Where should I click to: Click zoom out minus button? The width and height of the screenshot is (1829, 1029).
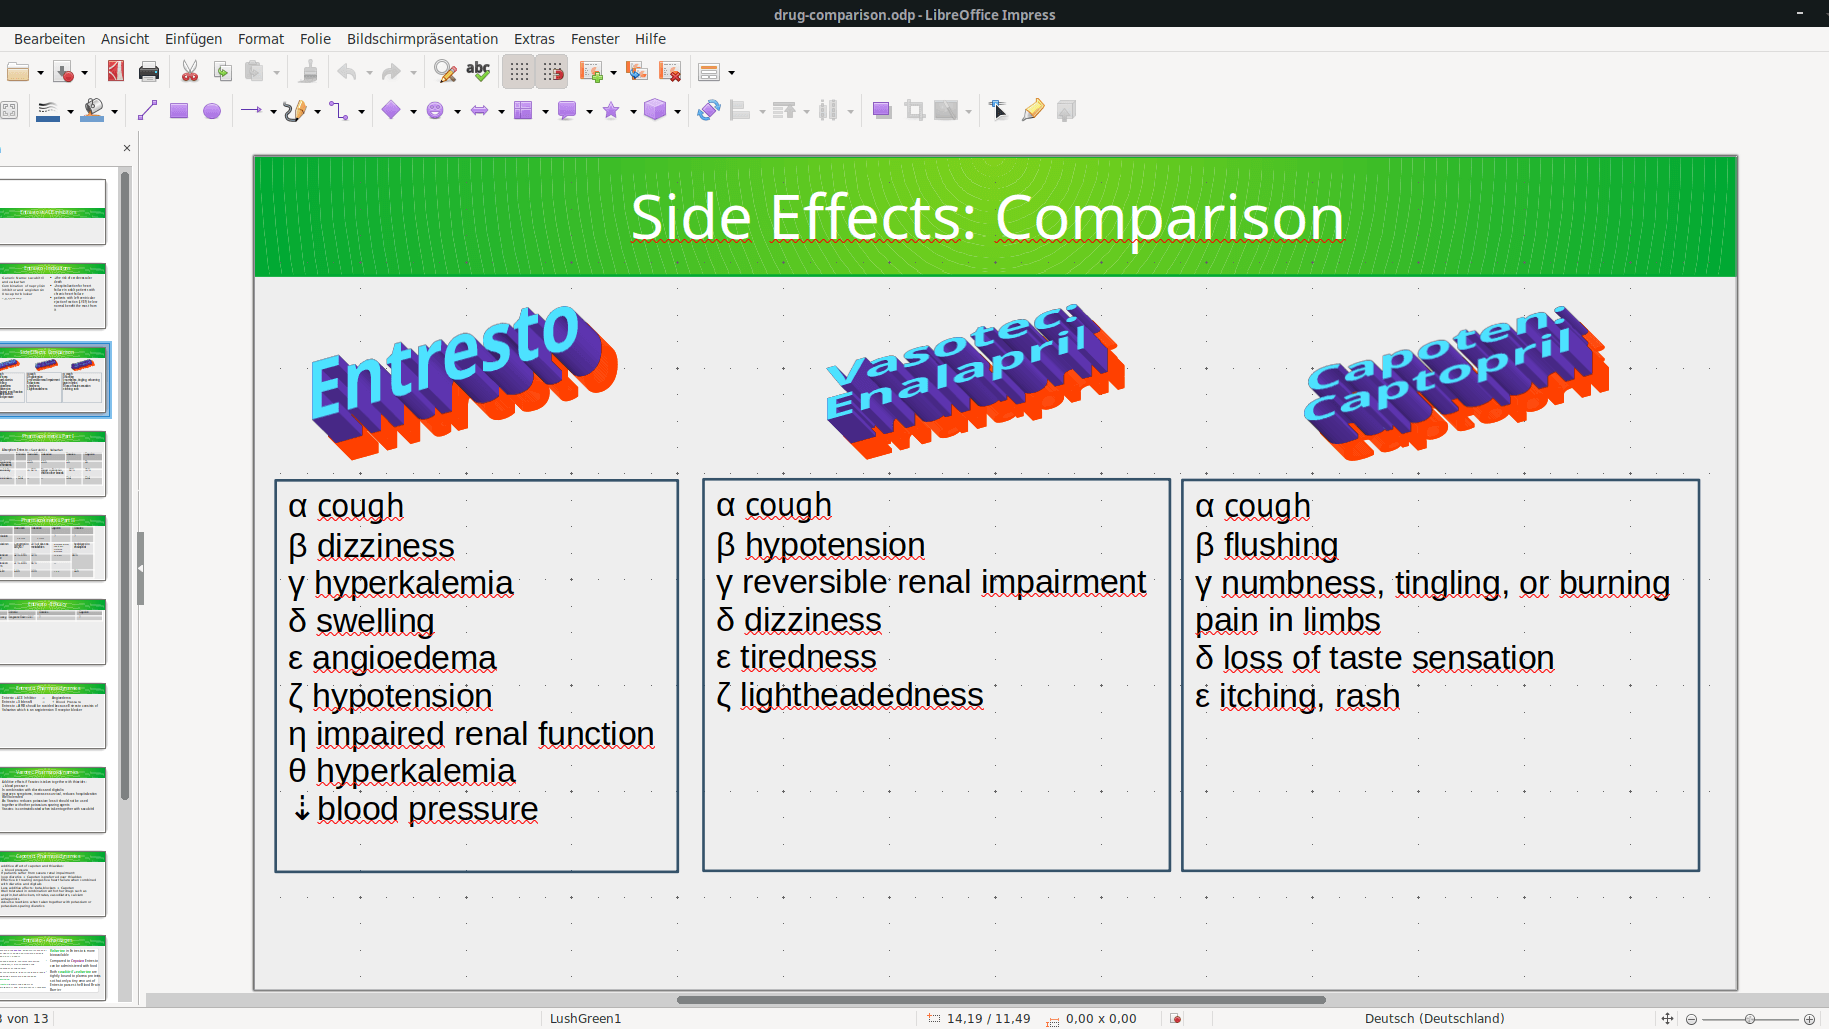pyautogui.click(x=1691, y=1019)
